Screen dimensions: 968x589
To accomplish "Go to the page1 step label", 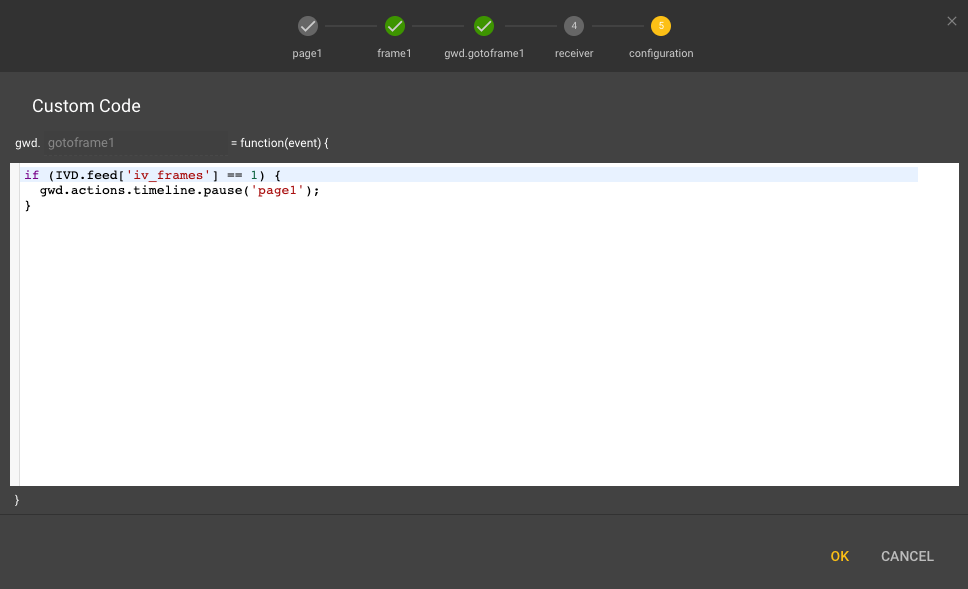I will pyautogui.click(x=308, y=53).
